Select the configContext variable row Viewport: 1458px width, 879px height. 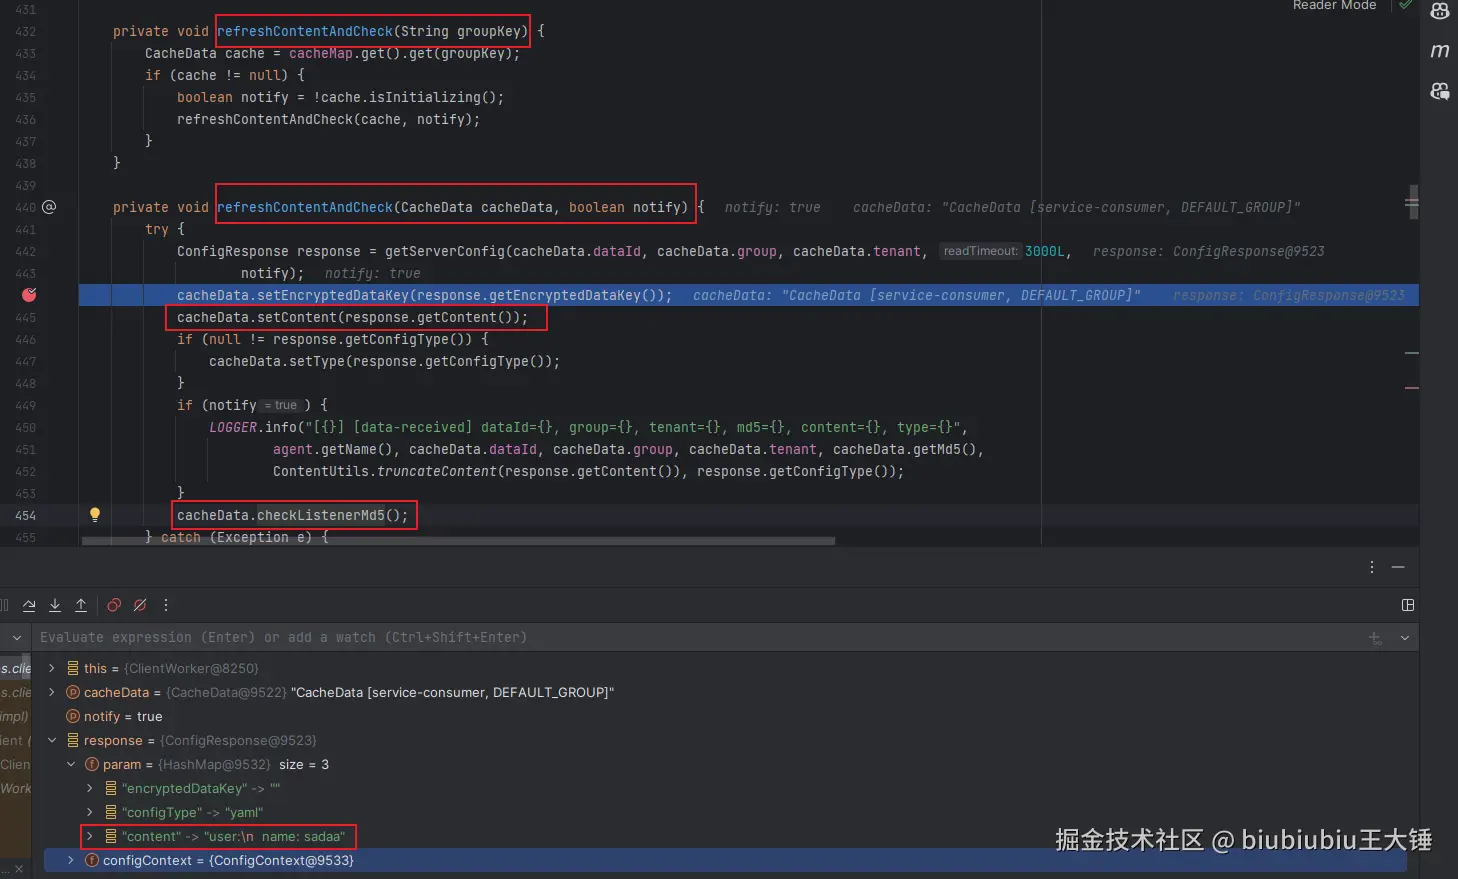pyautogui.click(x=725, y=860)
